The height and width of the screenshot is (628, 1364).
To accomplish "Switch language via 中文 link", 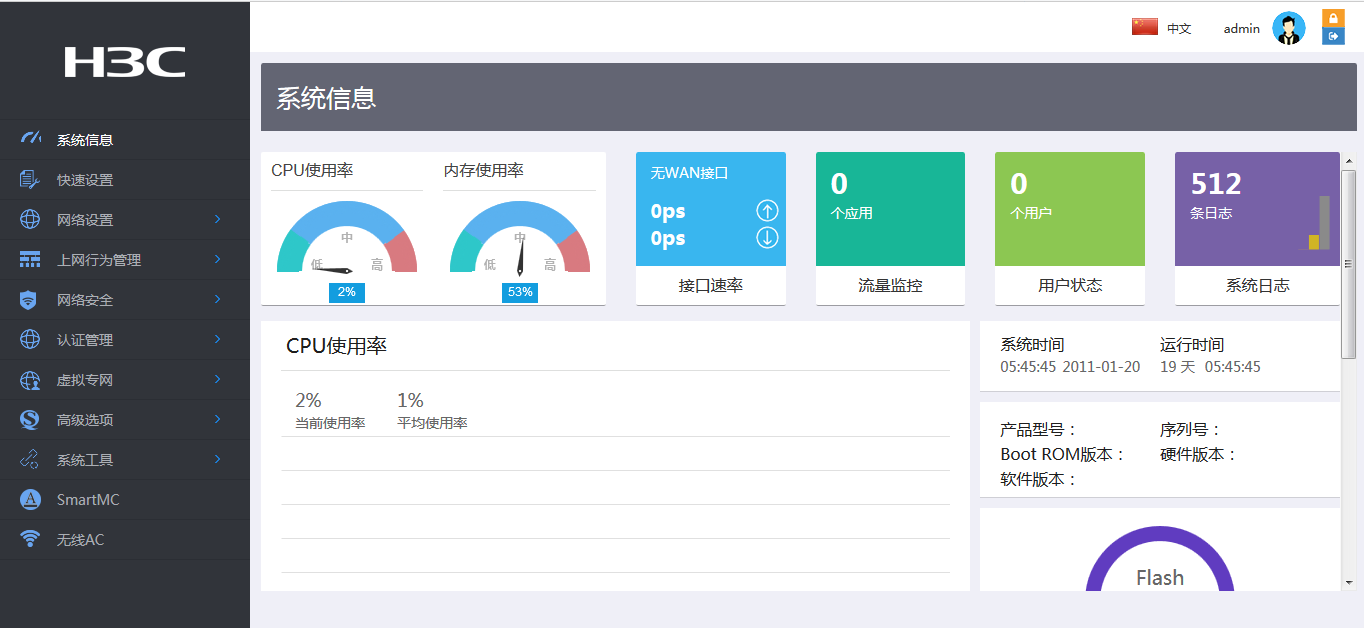I will (x=1179, y=28).
